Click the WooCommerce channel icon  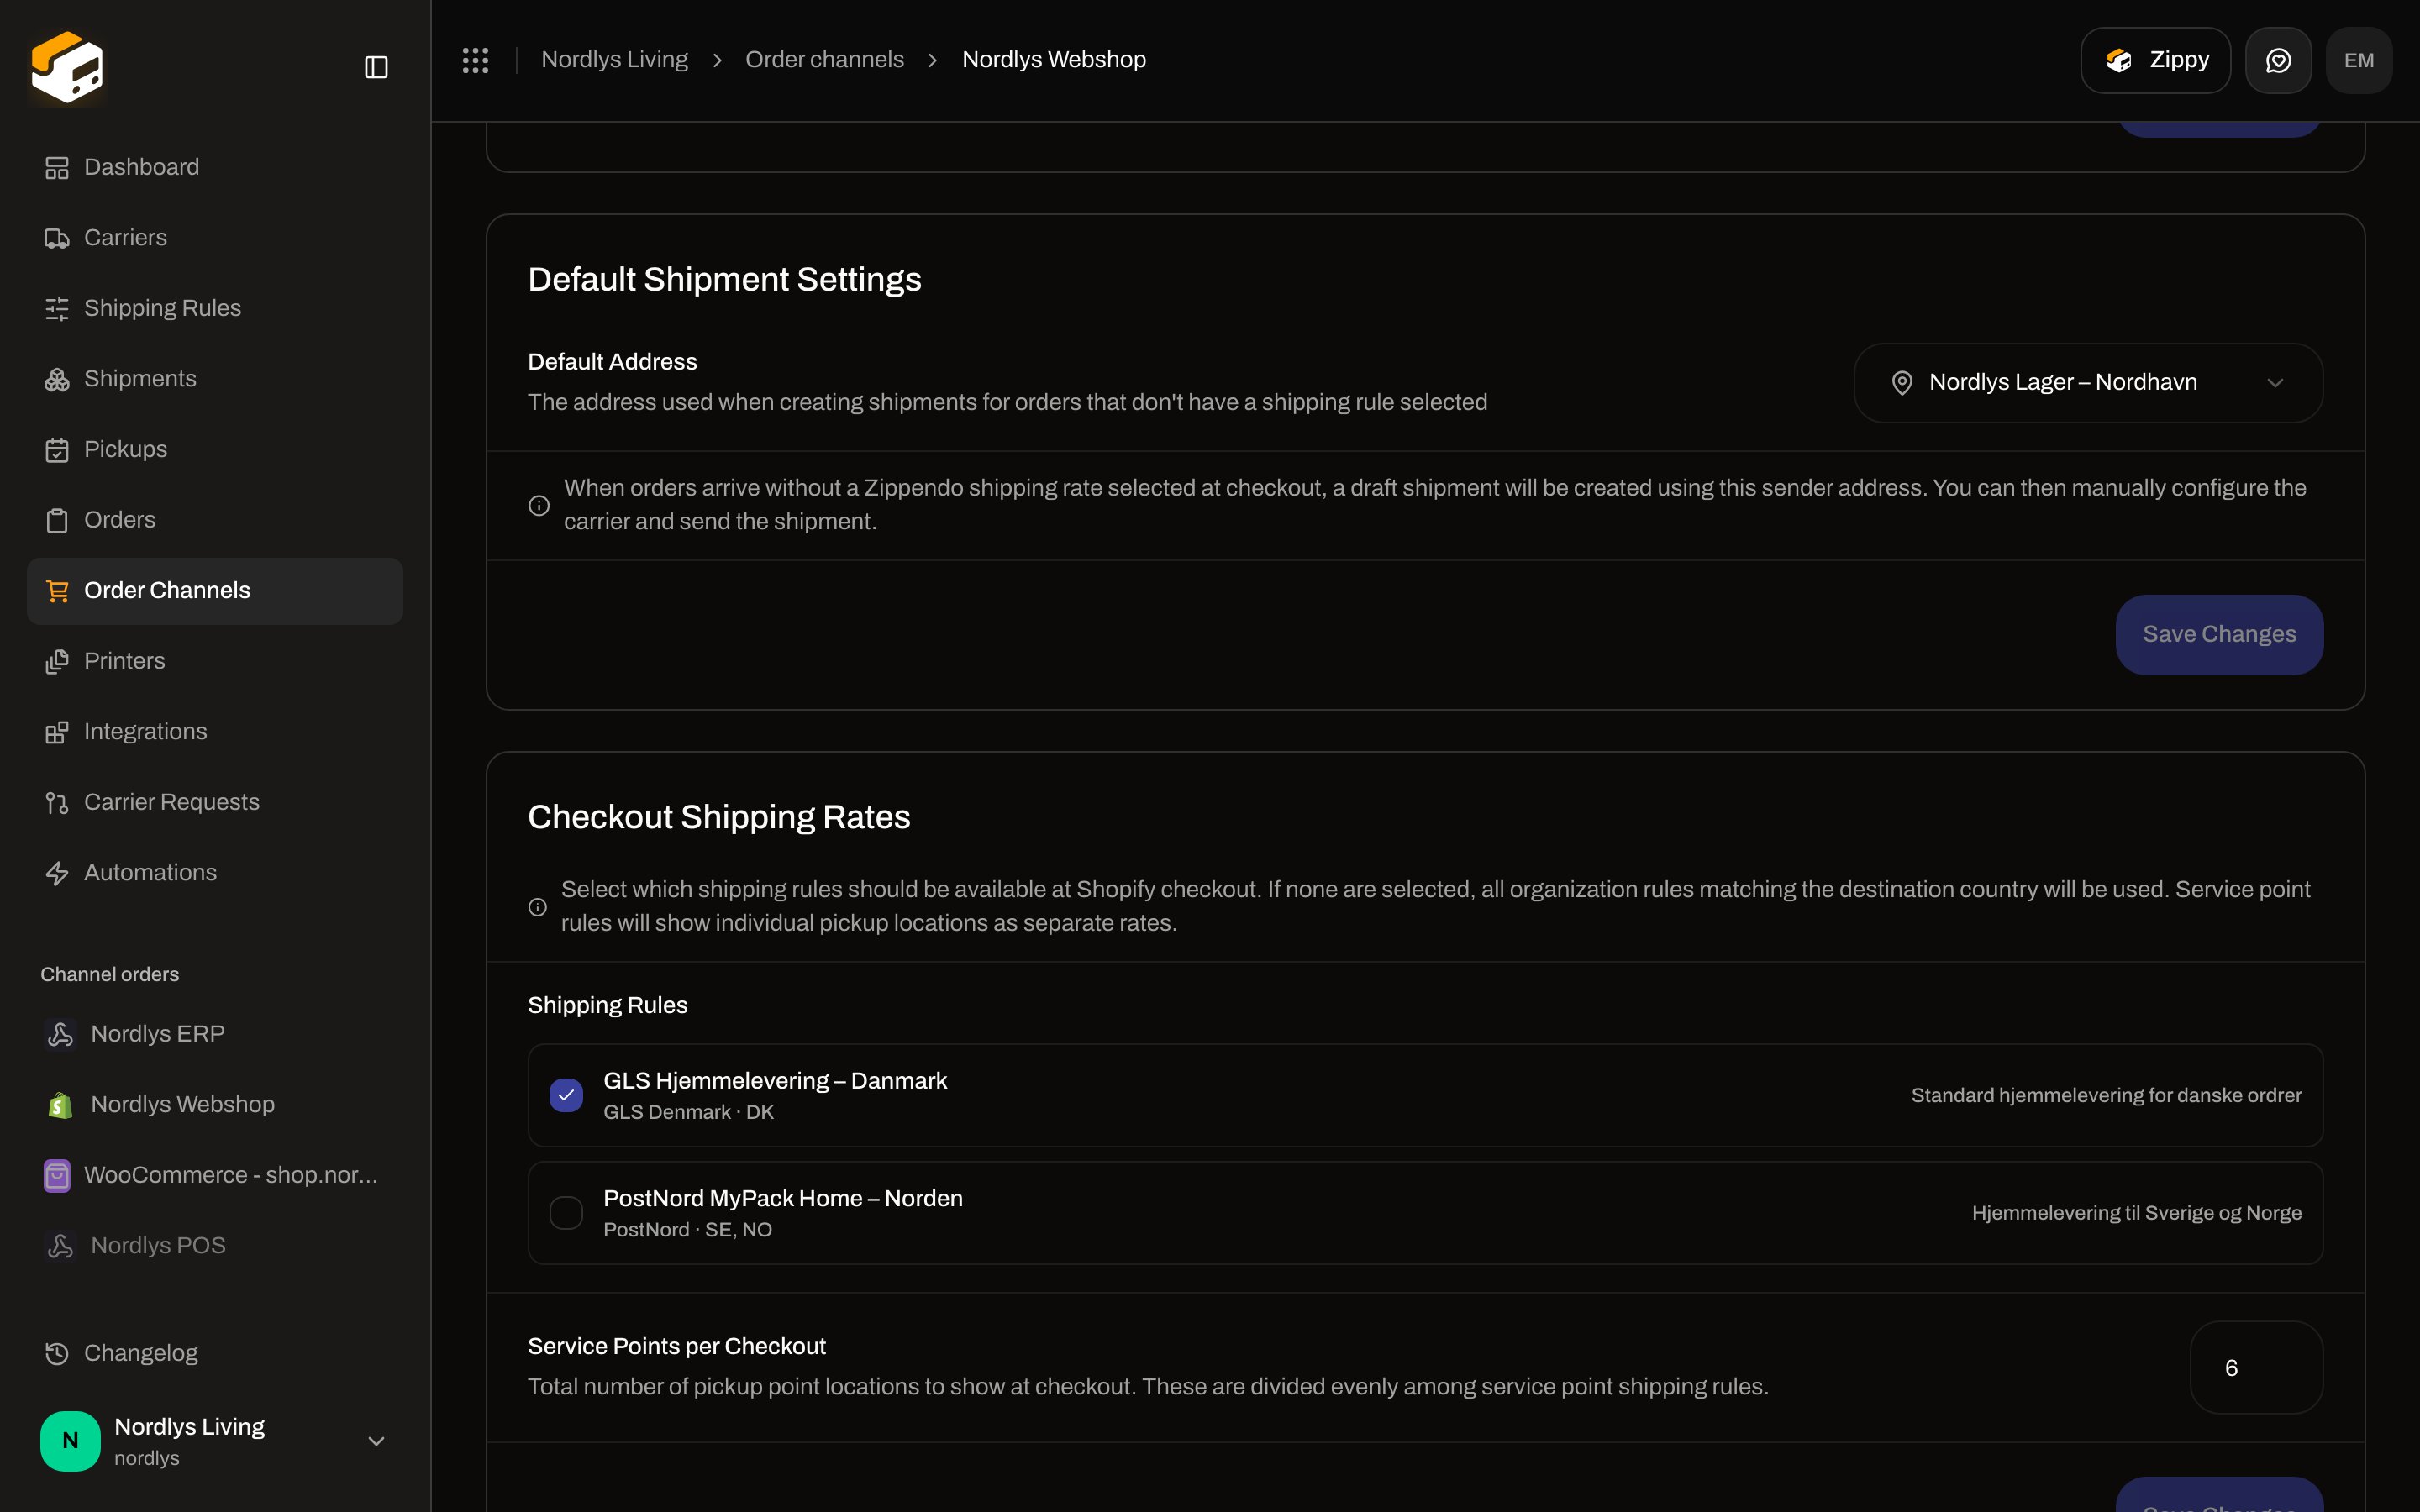pos(57,1176)
